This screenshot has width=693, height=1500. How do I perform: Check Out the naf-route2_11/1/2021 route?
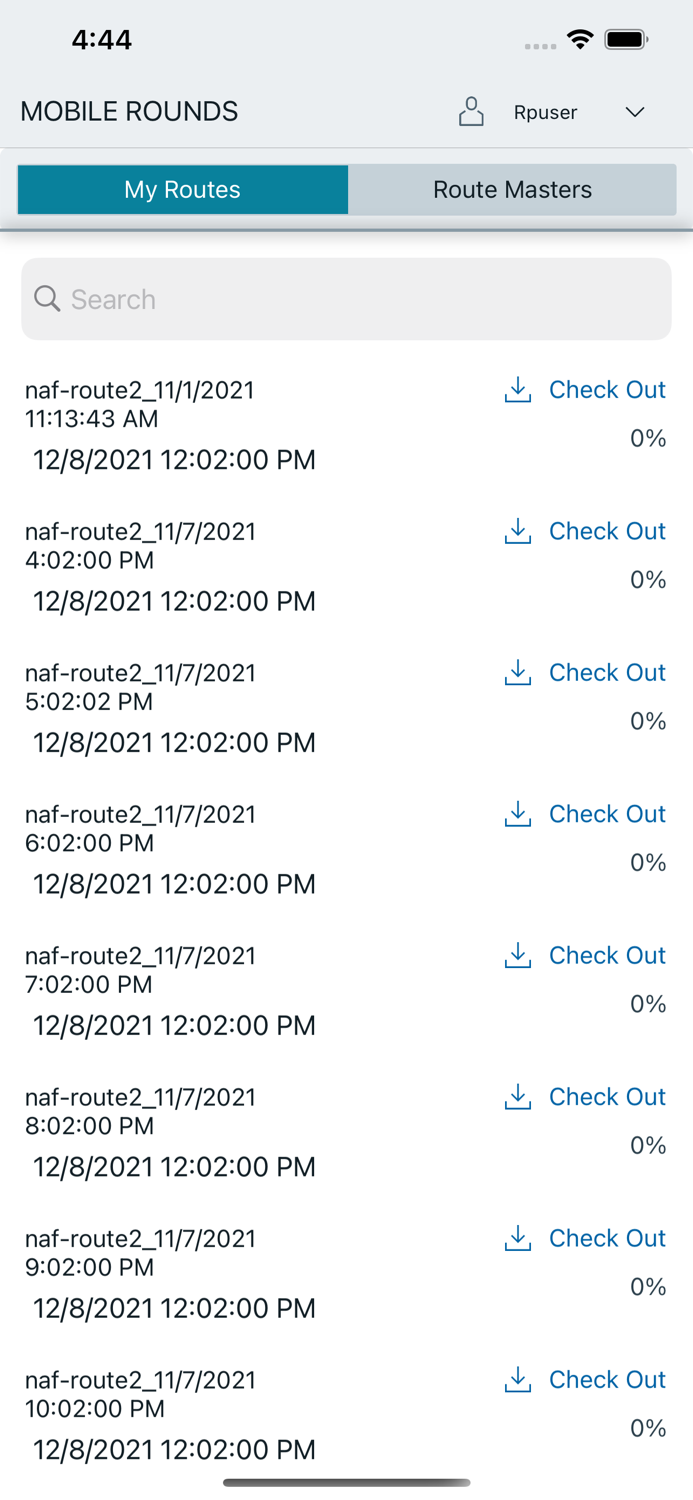click(x=607, y=390)
